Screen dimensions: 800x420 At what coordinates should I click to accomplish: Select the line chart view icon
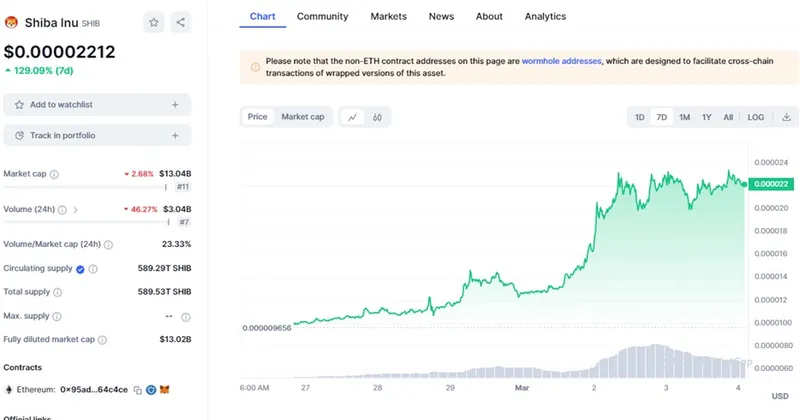click(x=352, y=117)
